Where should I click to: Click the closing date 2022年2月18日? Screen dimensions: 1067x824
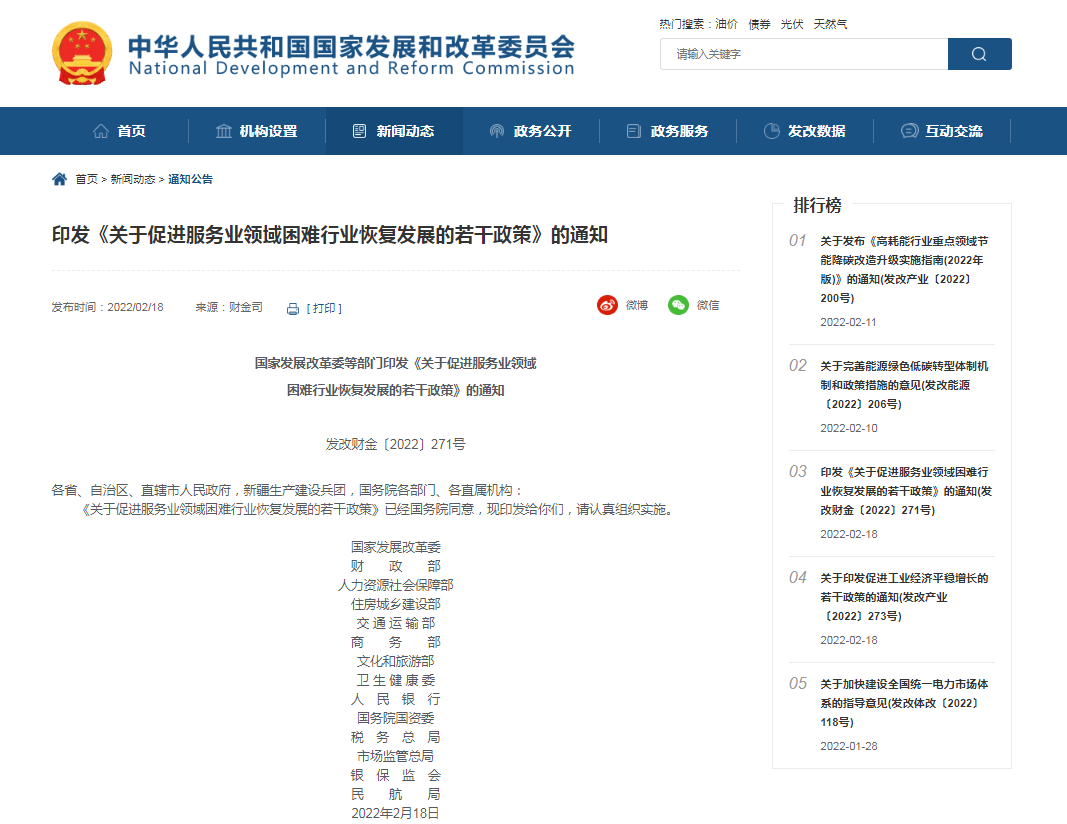tap(395, 813)
